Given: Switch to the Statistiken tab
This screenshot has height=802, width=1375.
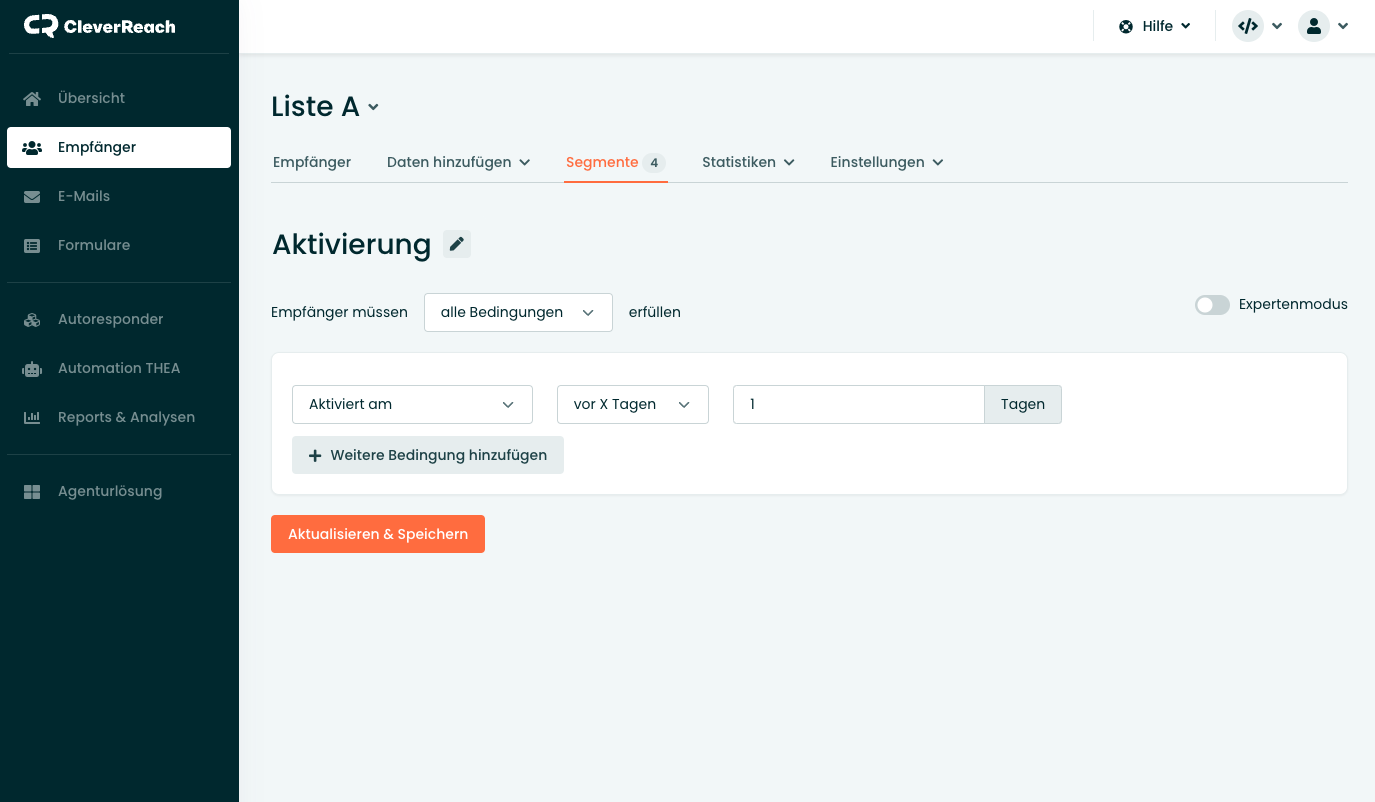Looking at the screenshot, I should (748, 162).
